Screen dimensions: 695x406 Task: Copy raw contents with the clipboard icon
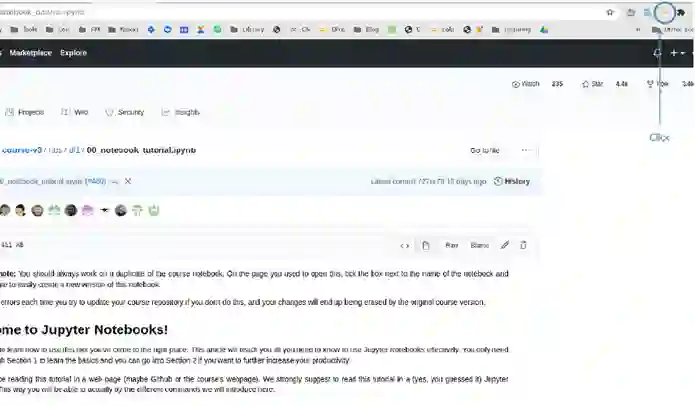pyautogui.click(x=426, y=245)
